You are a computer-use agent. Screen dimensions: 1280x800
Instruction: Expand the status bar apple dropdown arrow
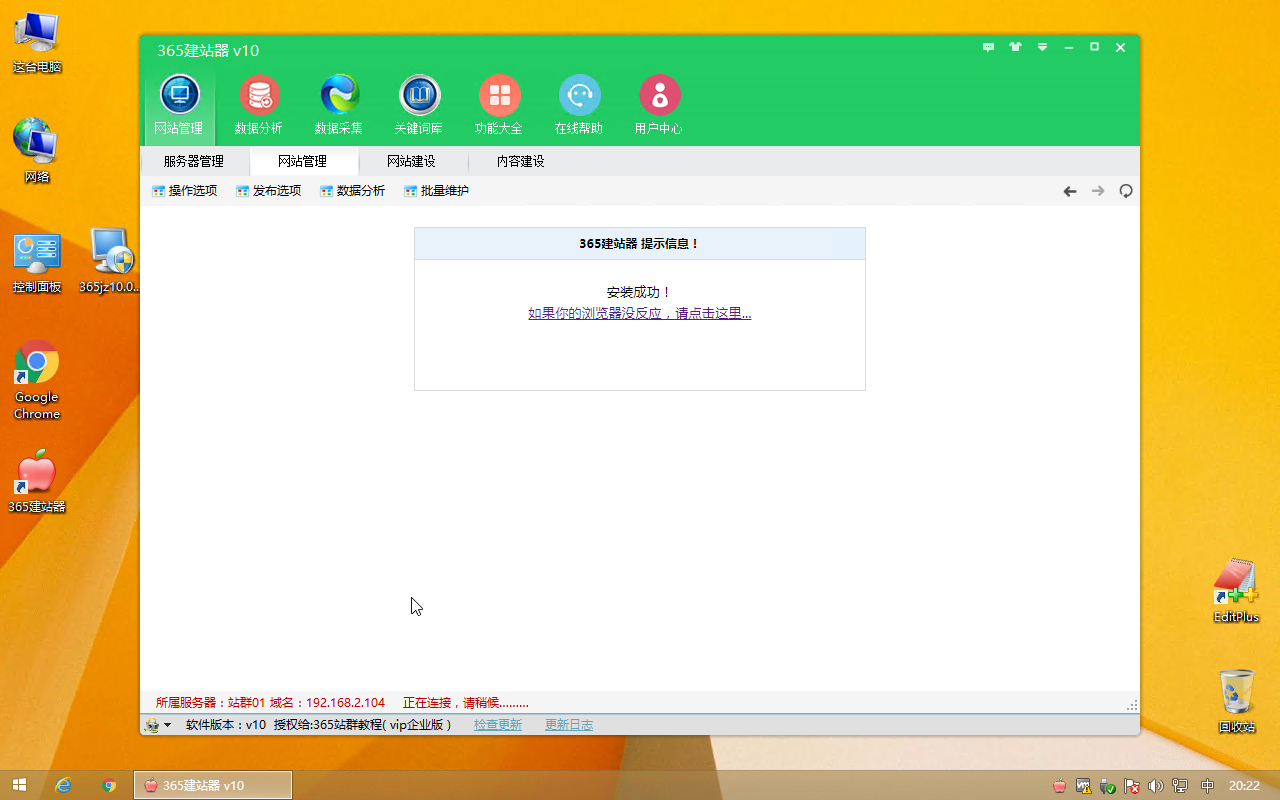tap(167, 726)
